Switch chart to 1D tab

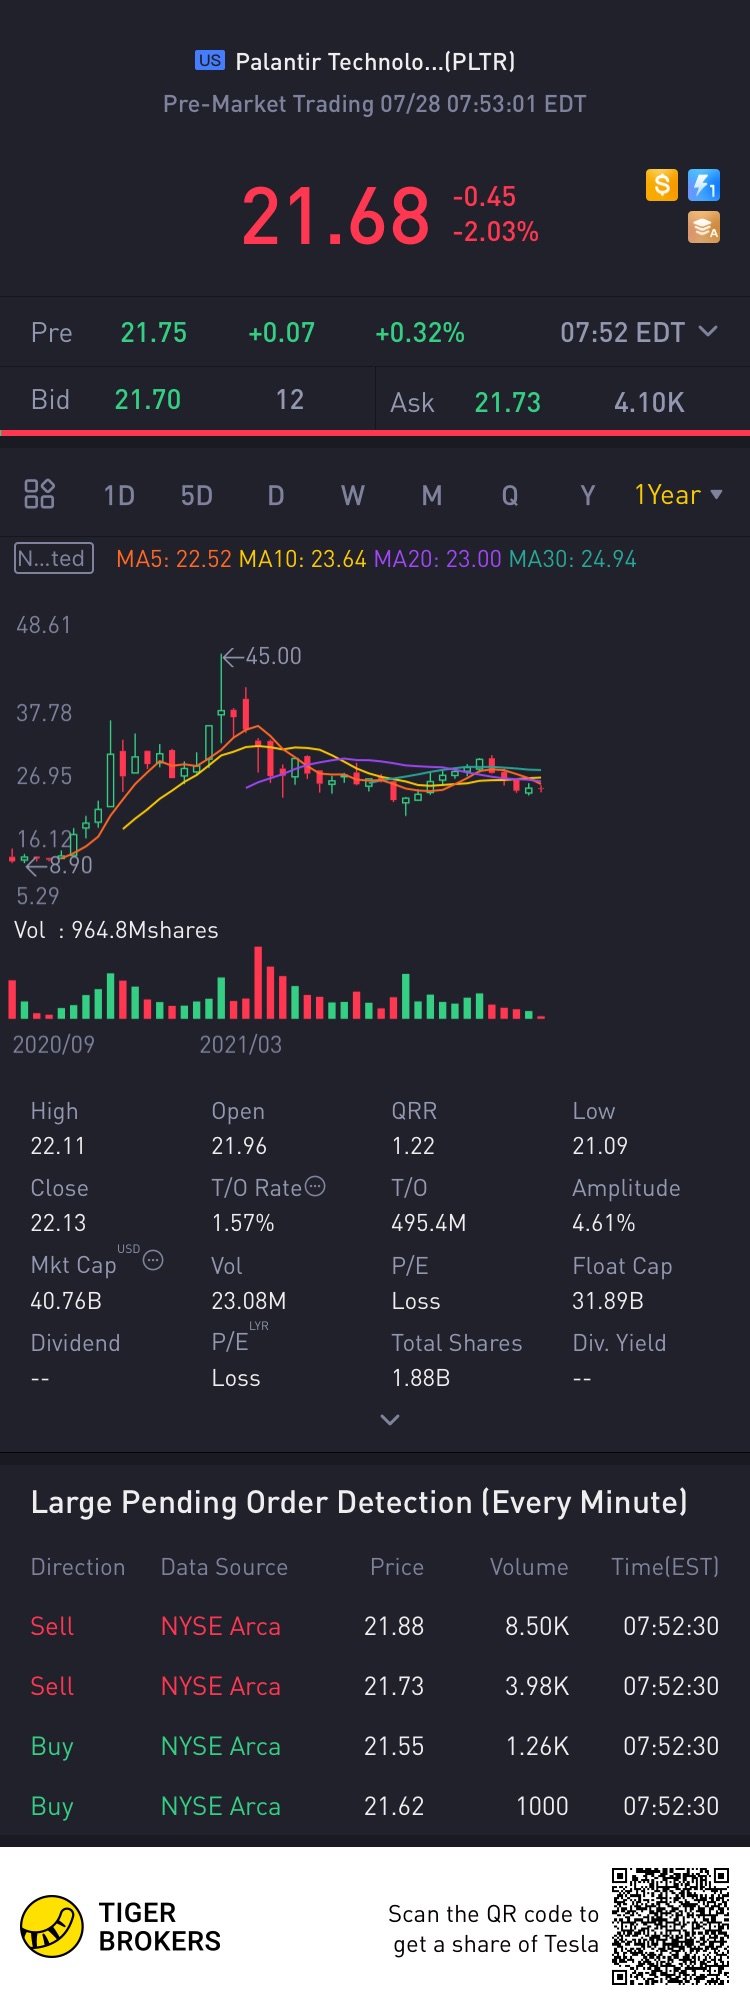pyautogui.click(x=119, y=496)
